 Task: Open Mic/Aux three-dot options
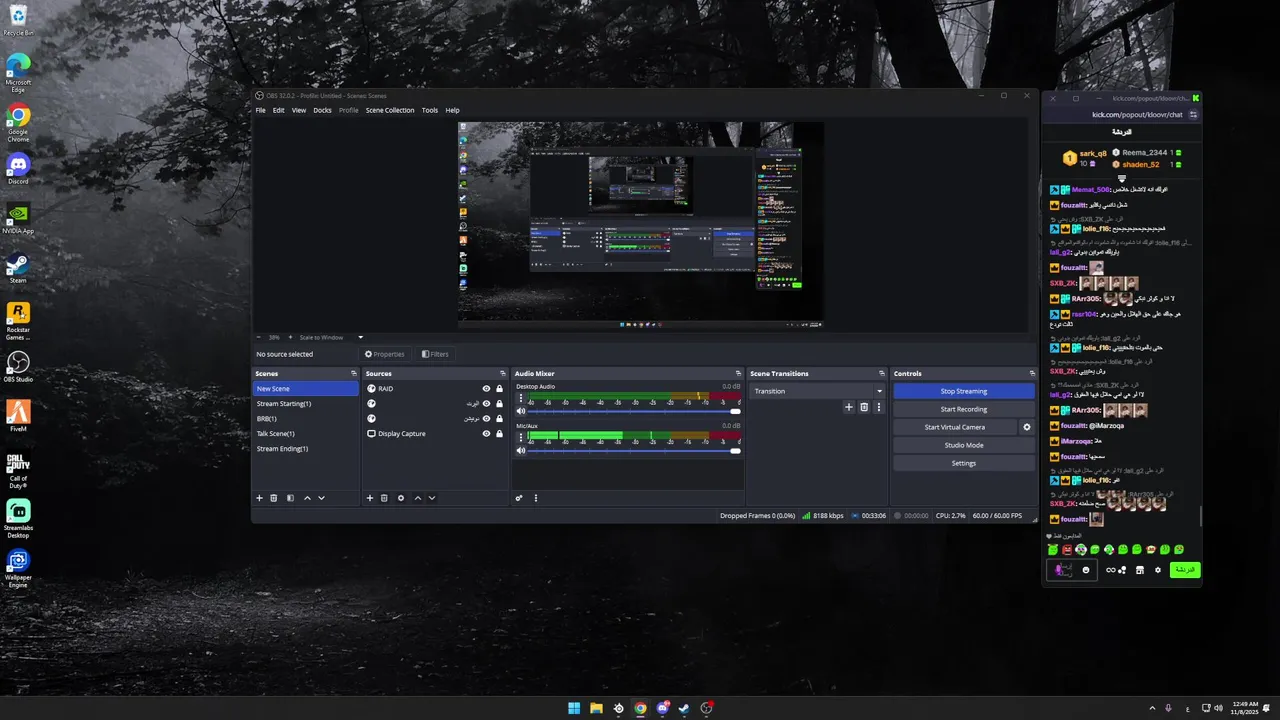click(520, 437)
